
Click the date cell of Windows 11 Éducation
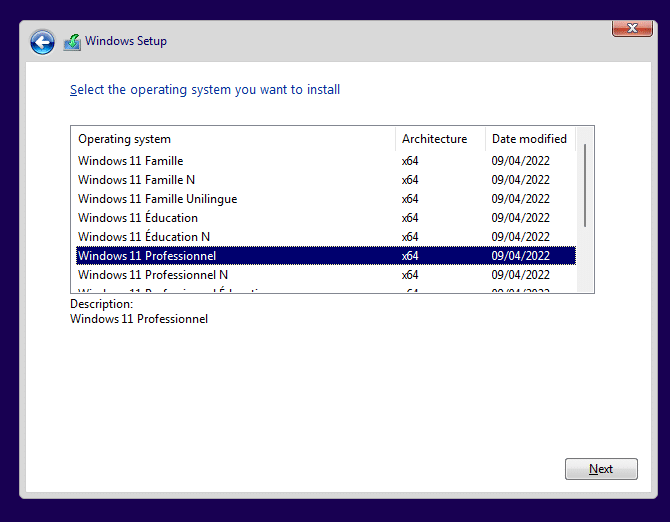point(520,218)
